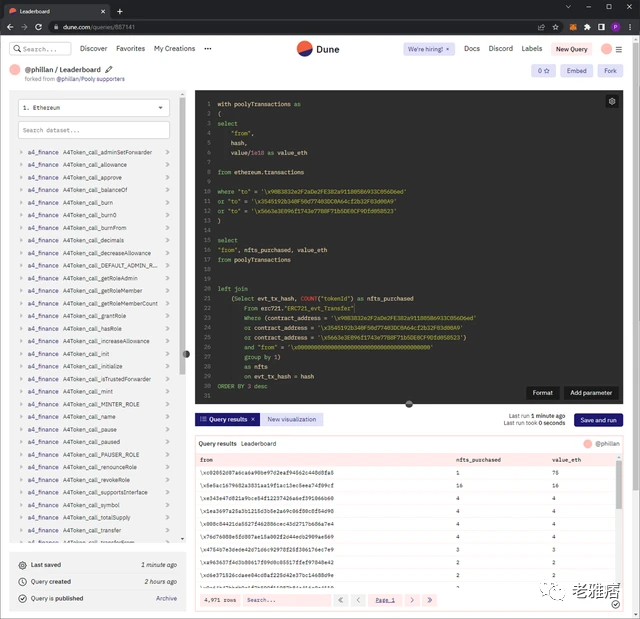The width and height of the screenshot is (640, 619).
Task: Click the dataset list scrollbar
Action: [182, 236]
